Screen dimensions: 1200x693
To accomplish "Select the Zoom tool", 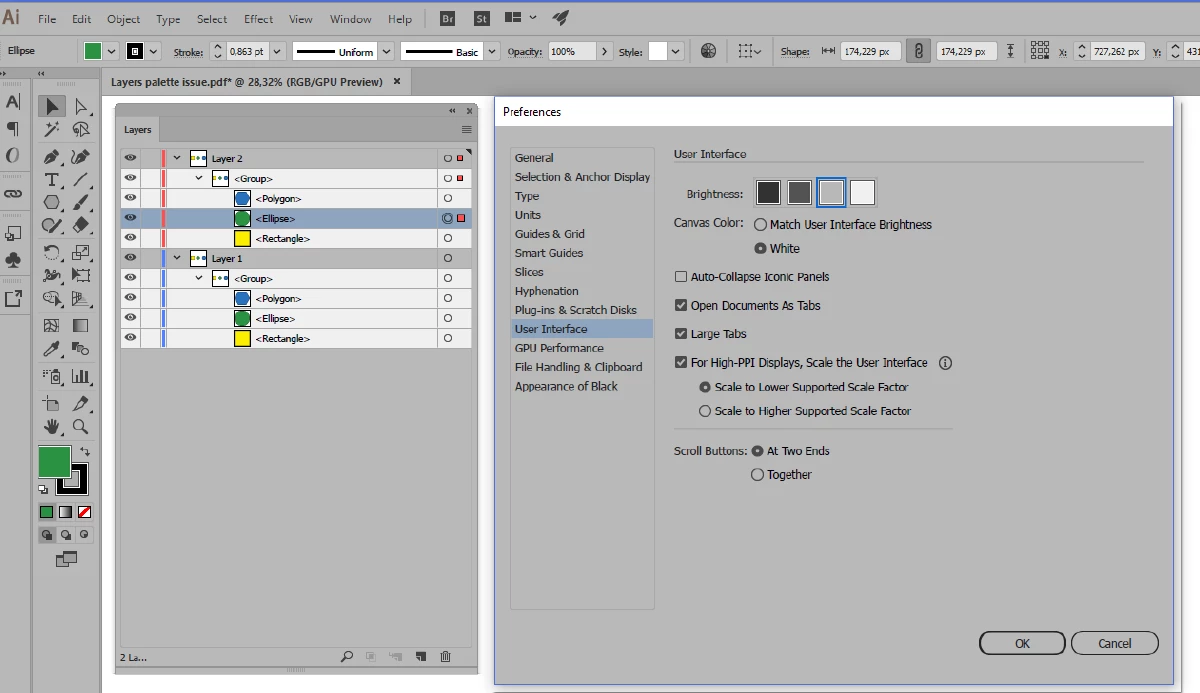I will pyautogui.click(x=81, y=427).
